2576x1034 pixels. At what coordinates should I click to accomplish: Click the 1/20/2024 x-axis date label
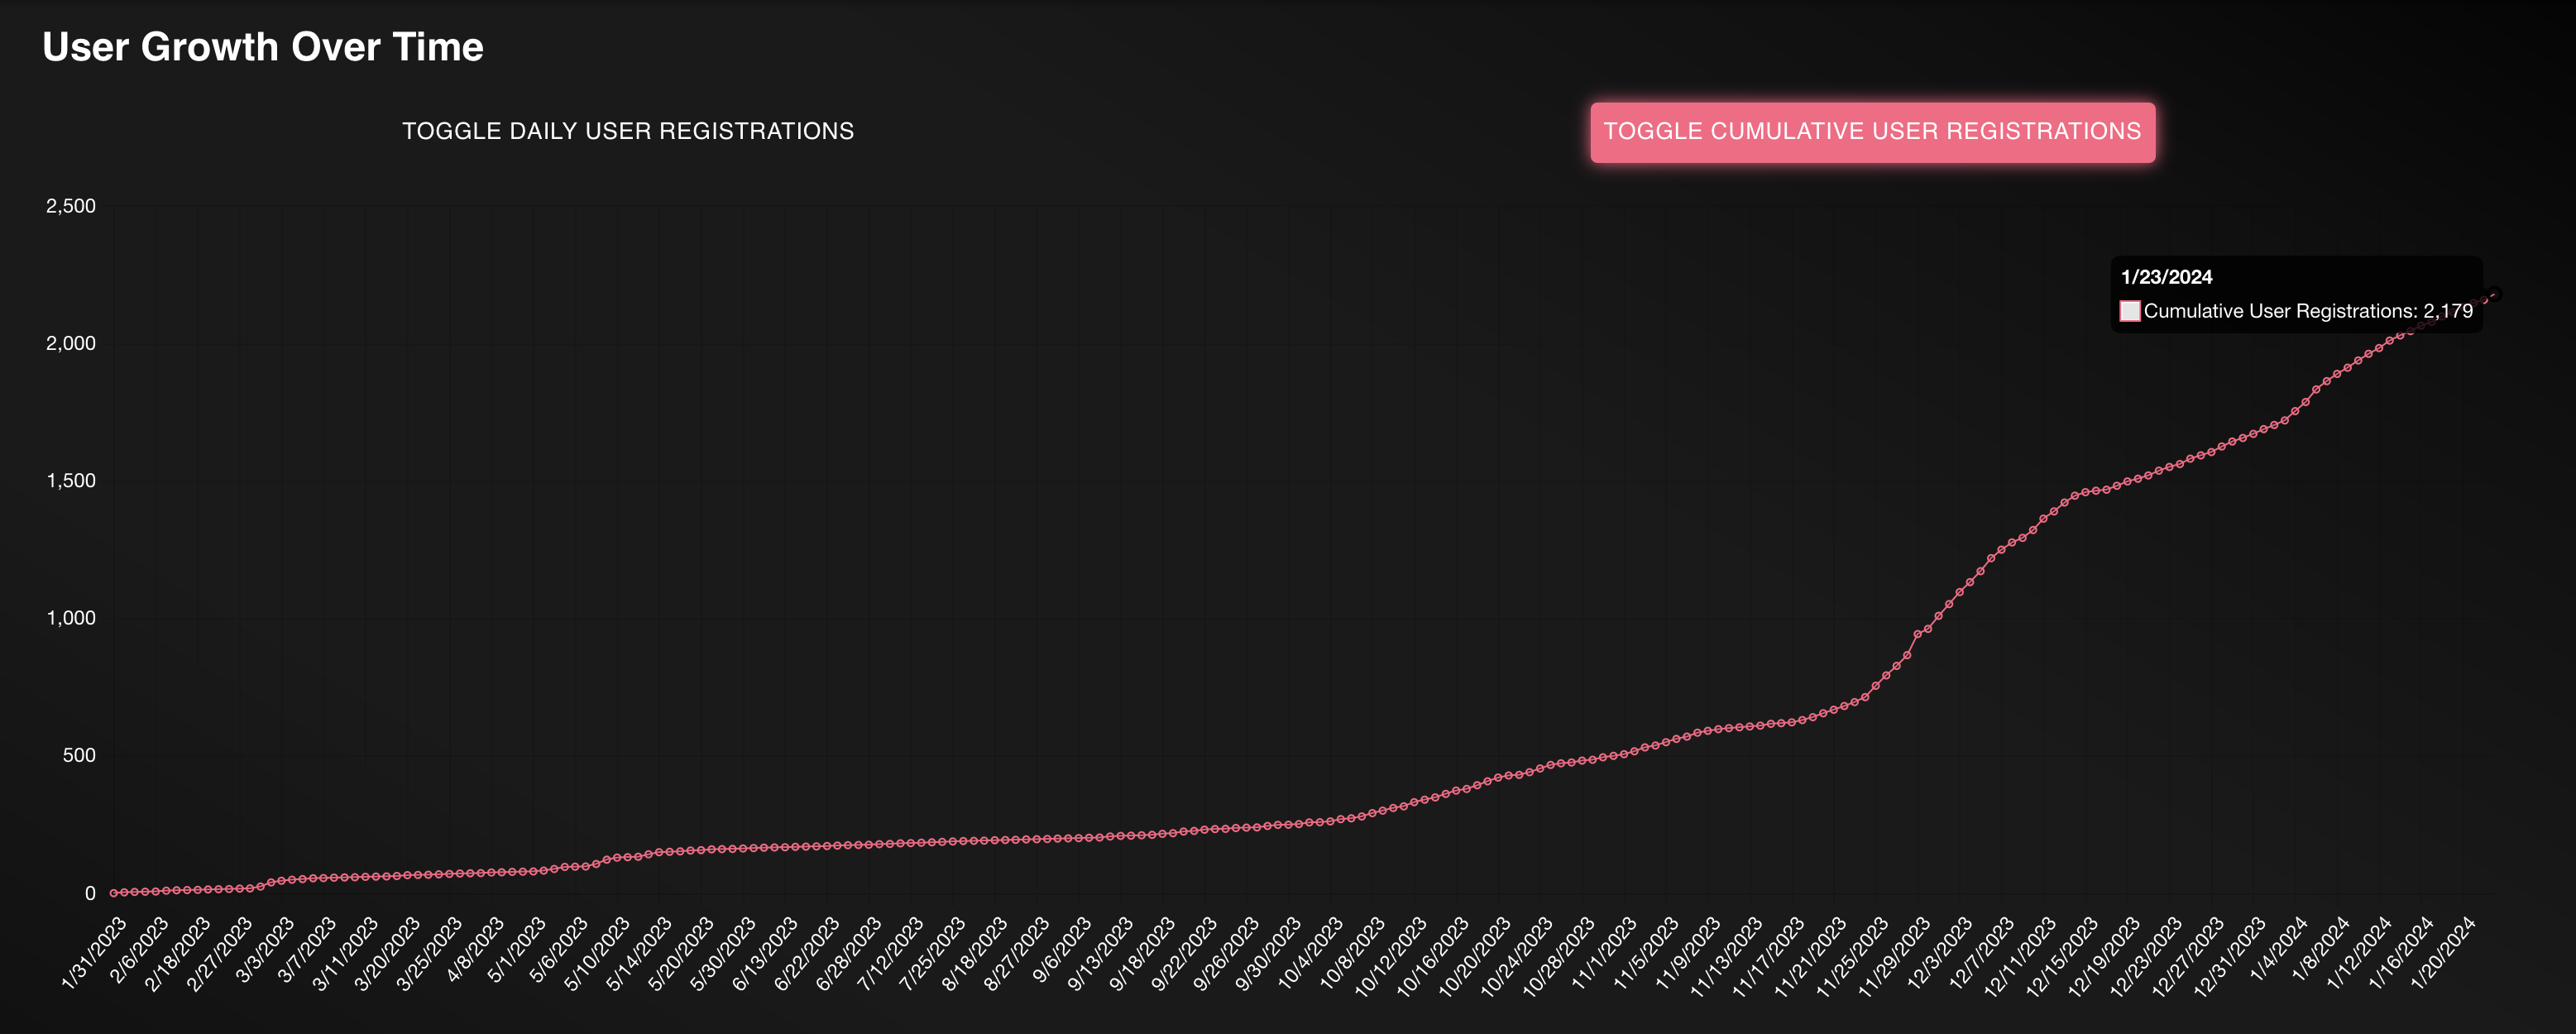tap(2444, 952)
